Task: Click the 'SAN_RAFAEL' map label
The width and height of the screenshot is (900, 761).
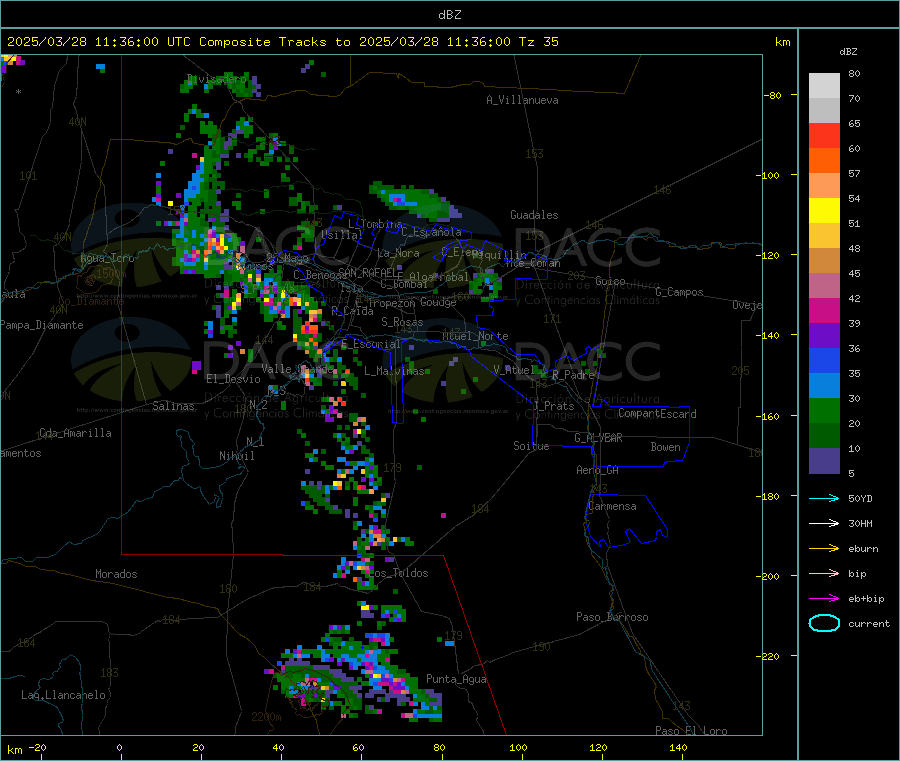Action: point(370,272)
